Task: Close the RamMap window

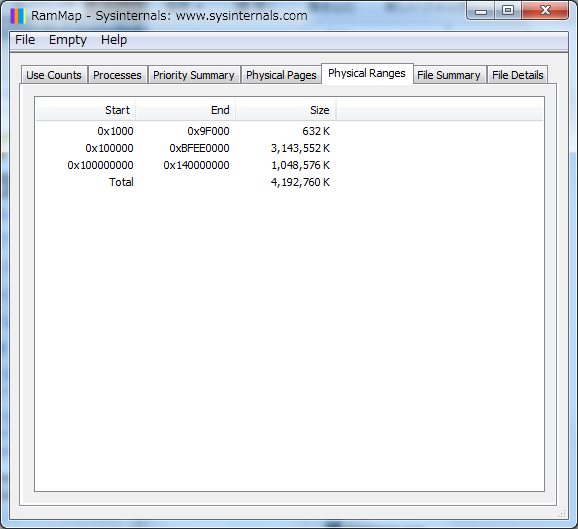Action: coord(545,11)
